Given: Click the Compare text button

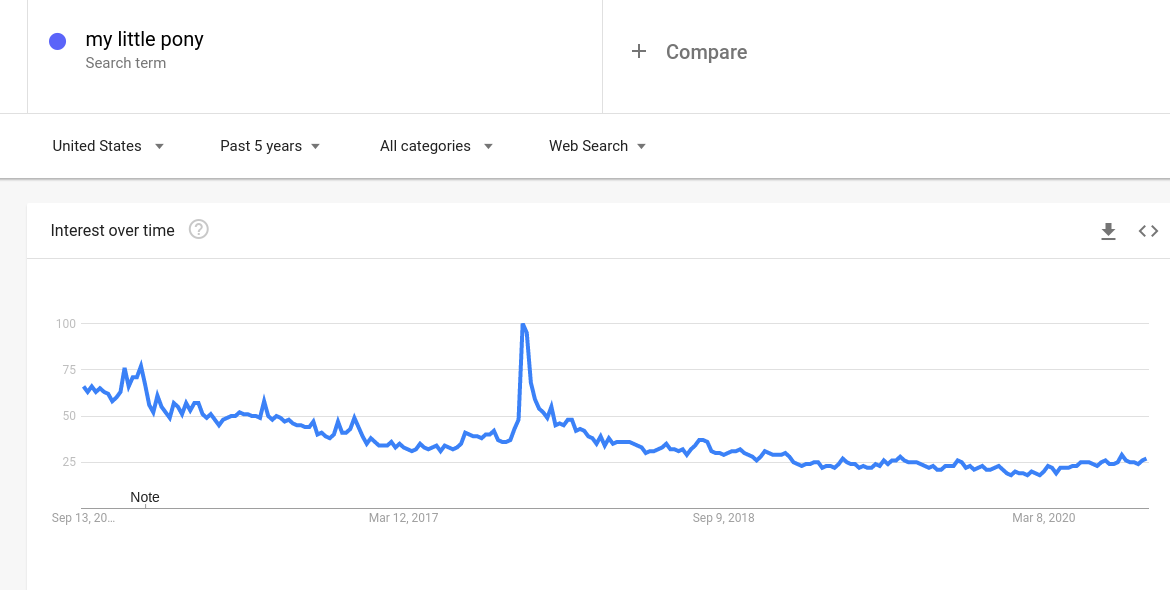Looking at the screenshot, I should coord(706,52).
